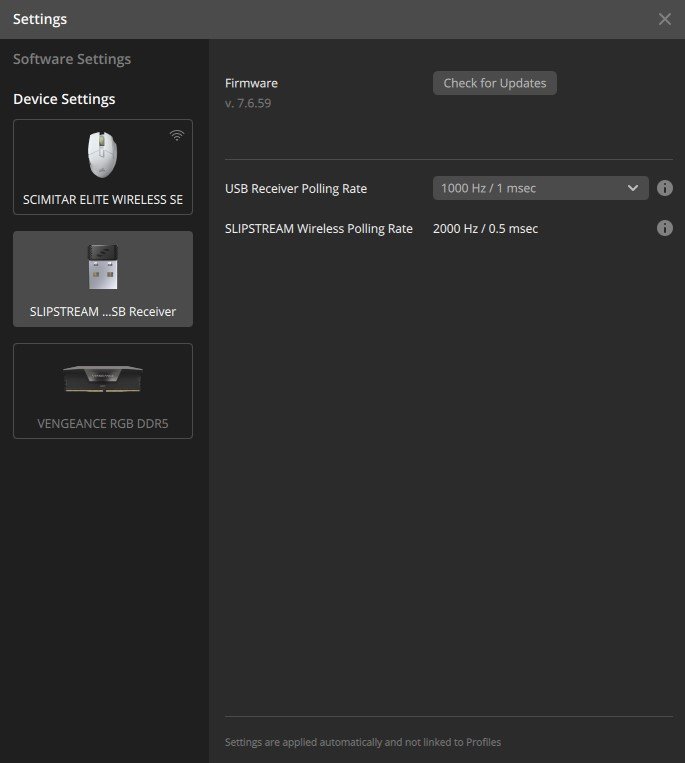Screen dimensions: 685x763
Task: Show info for USB Receiver Polling Rate
Action: click(665, 188)
